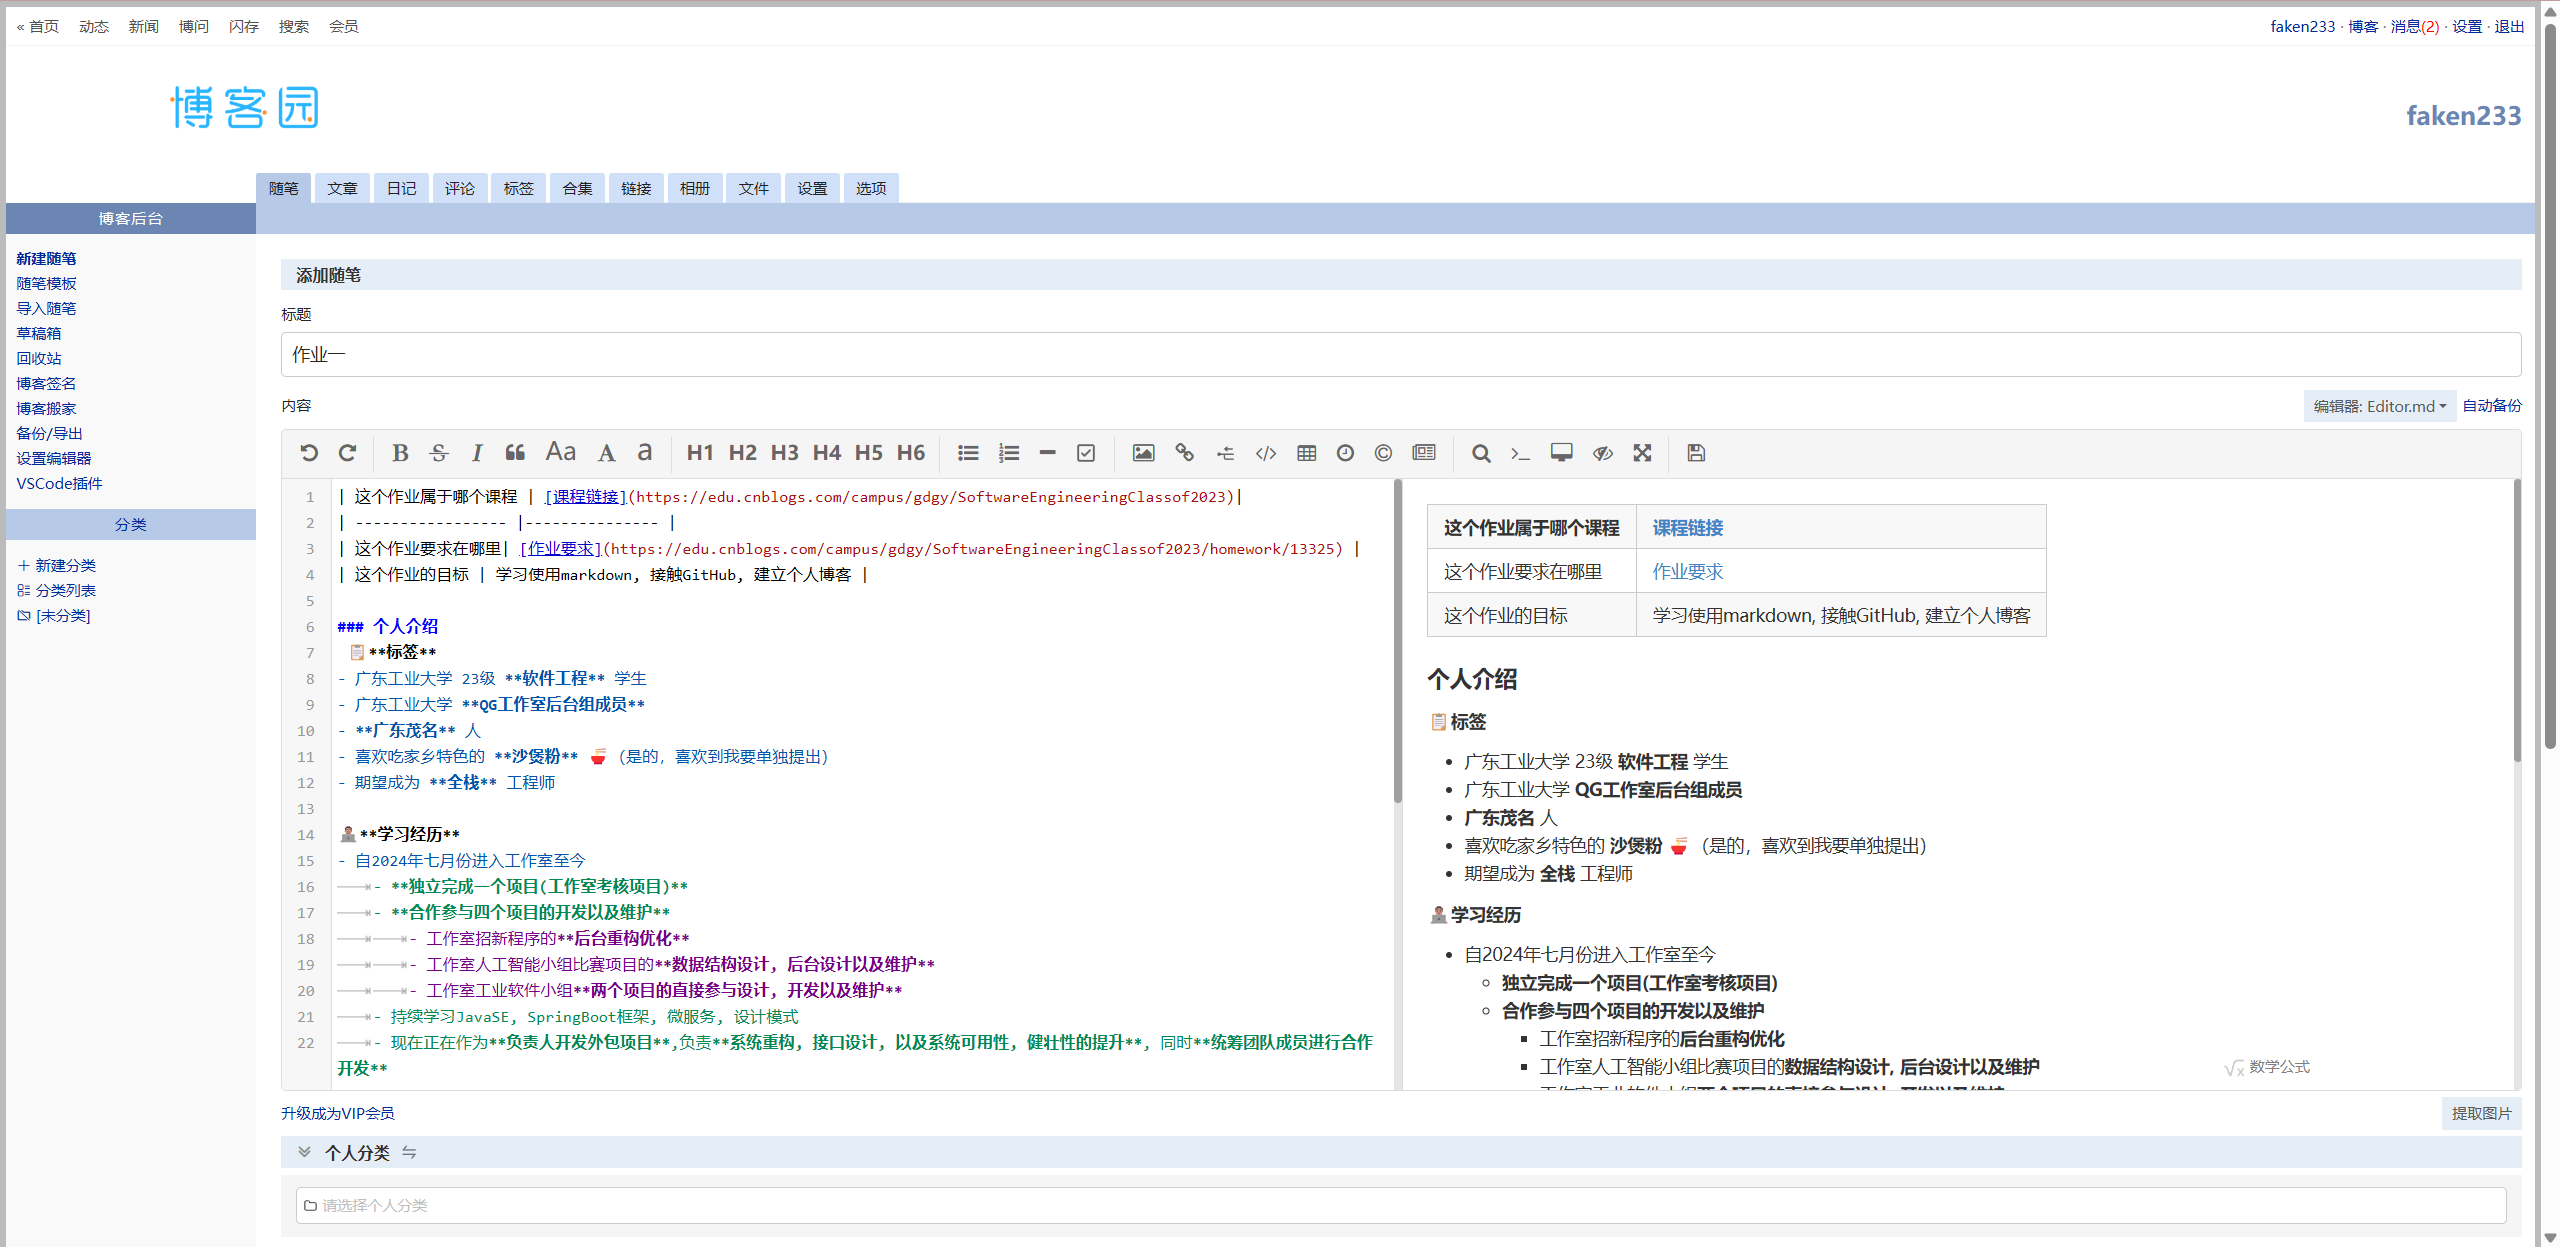
Task: Click the 标题 input field
Action: point(1400,355)
